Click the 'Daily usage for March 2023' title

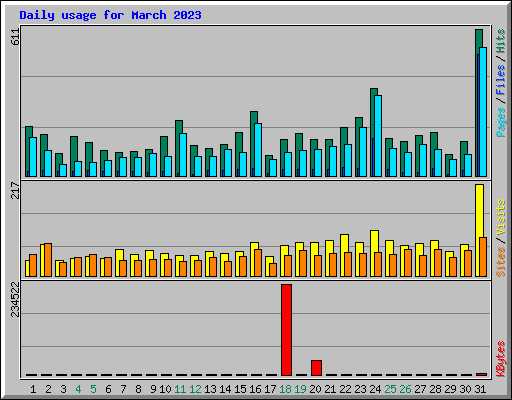pos(110,15)
